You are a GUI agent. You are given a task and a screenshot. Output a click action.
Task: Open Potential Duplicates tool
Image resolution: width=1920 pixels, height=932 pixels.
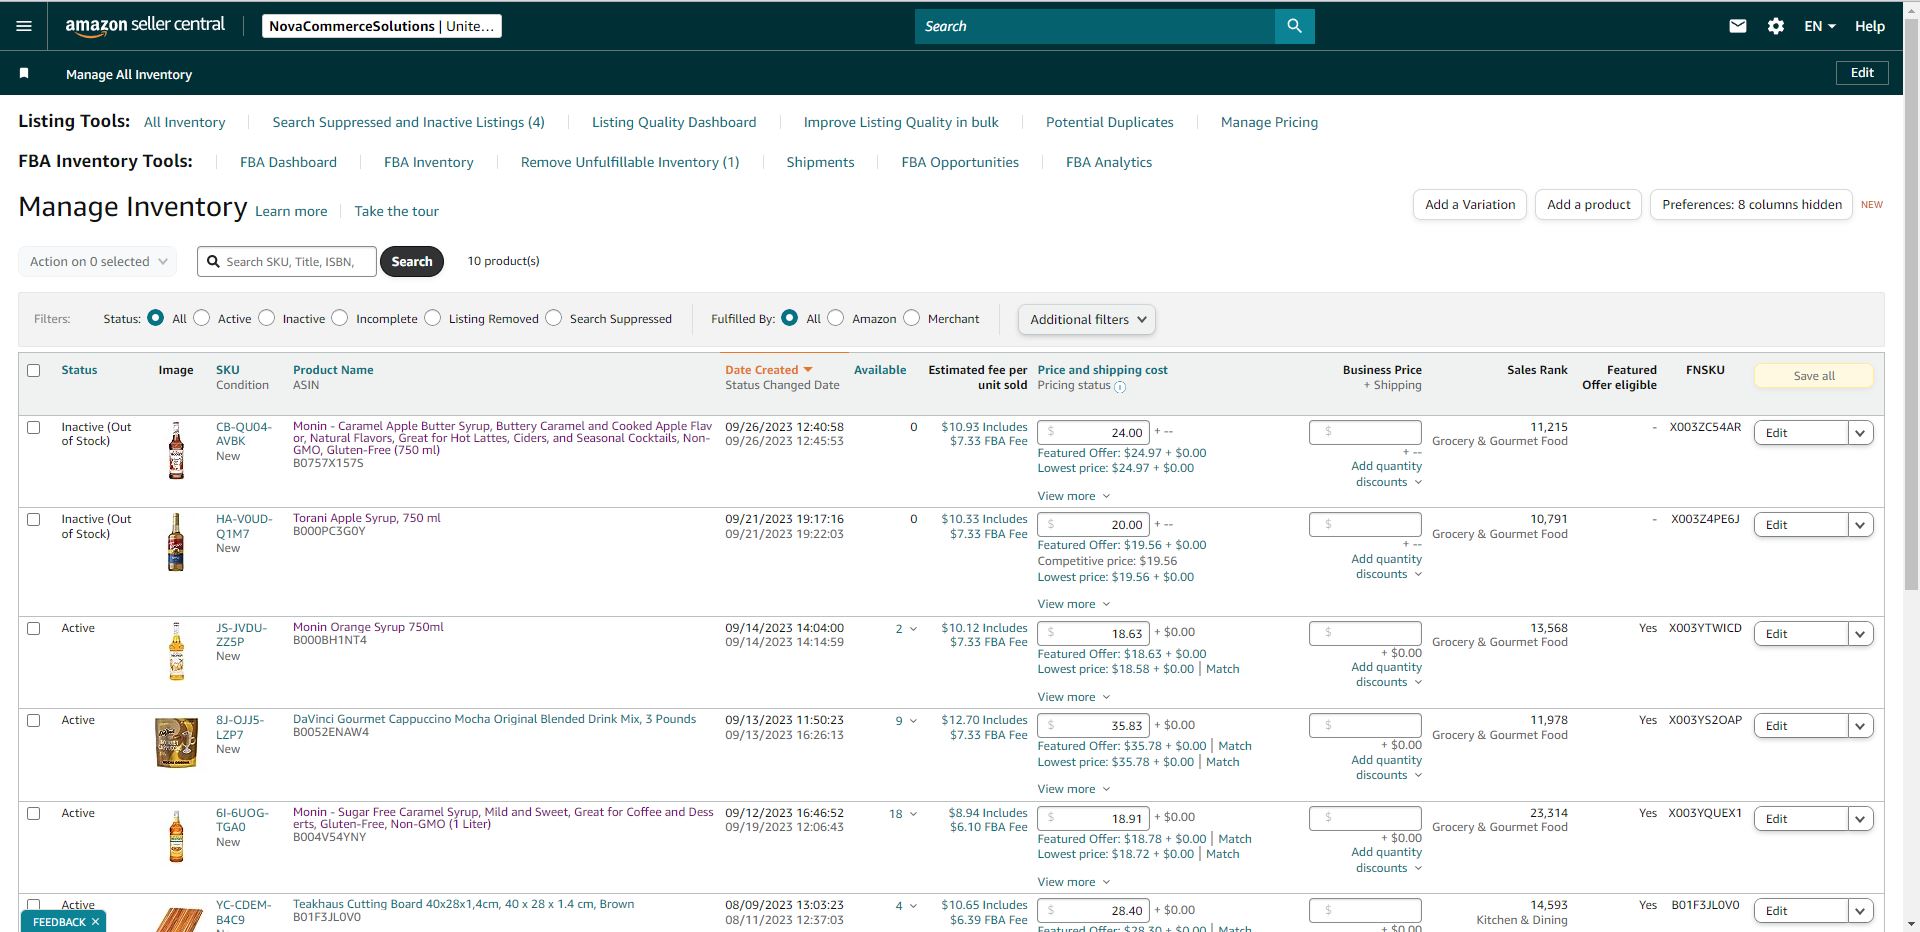pos(1109,122)
